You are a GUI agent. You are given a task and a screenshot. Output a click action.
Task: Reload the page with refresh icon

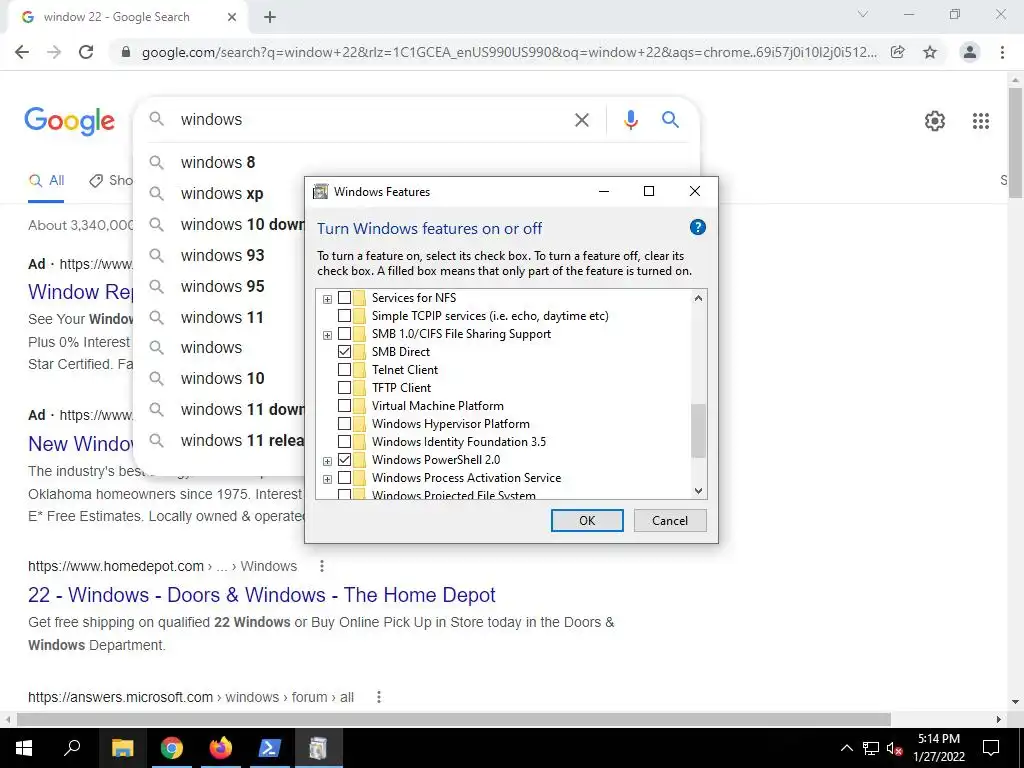pyautogui.click(x=86, y=52)
